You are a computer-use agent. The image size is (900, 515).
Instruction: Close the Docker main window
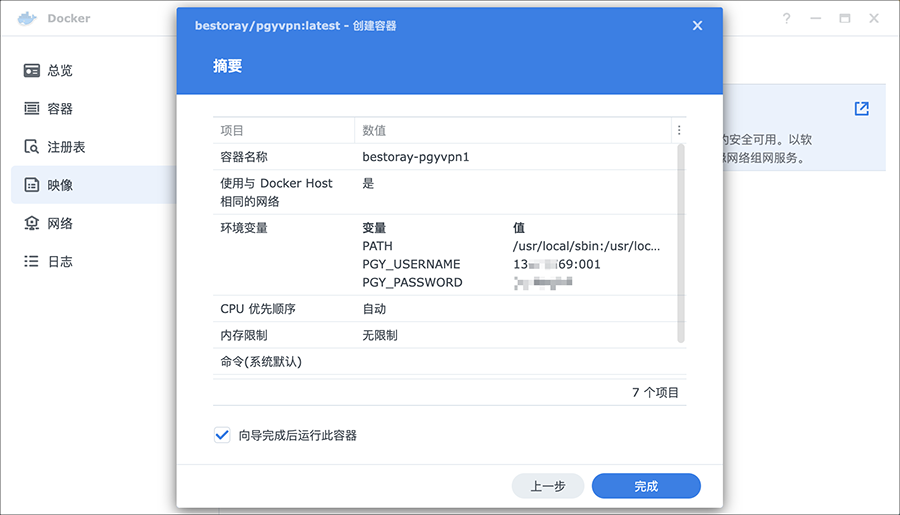coord(874,18)
